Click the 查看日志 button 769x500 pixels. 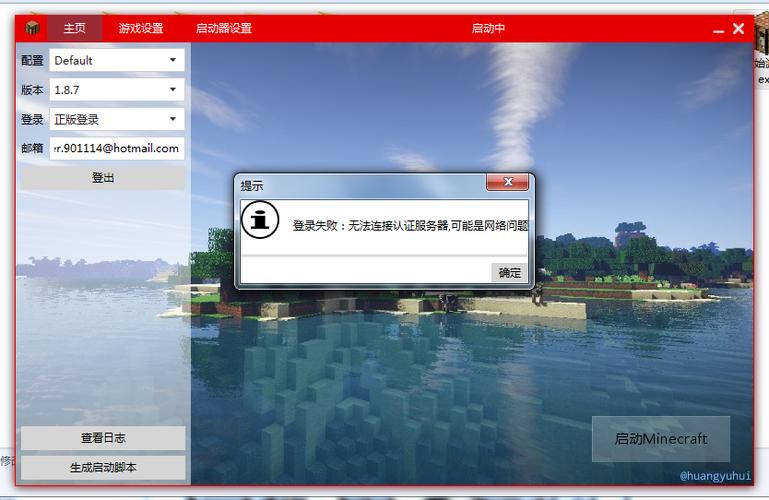103,438
